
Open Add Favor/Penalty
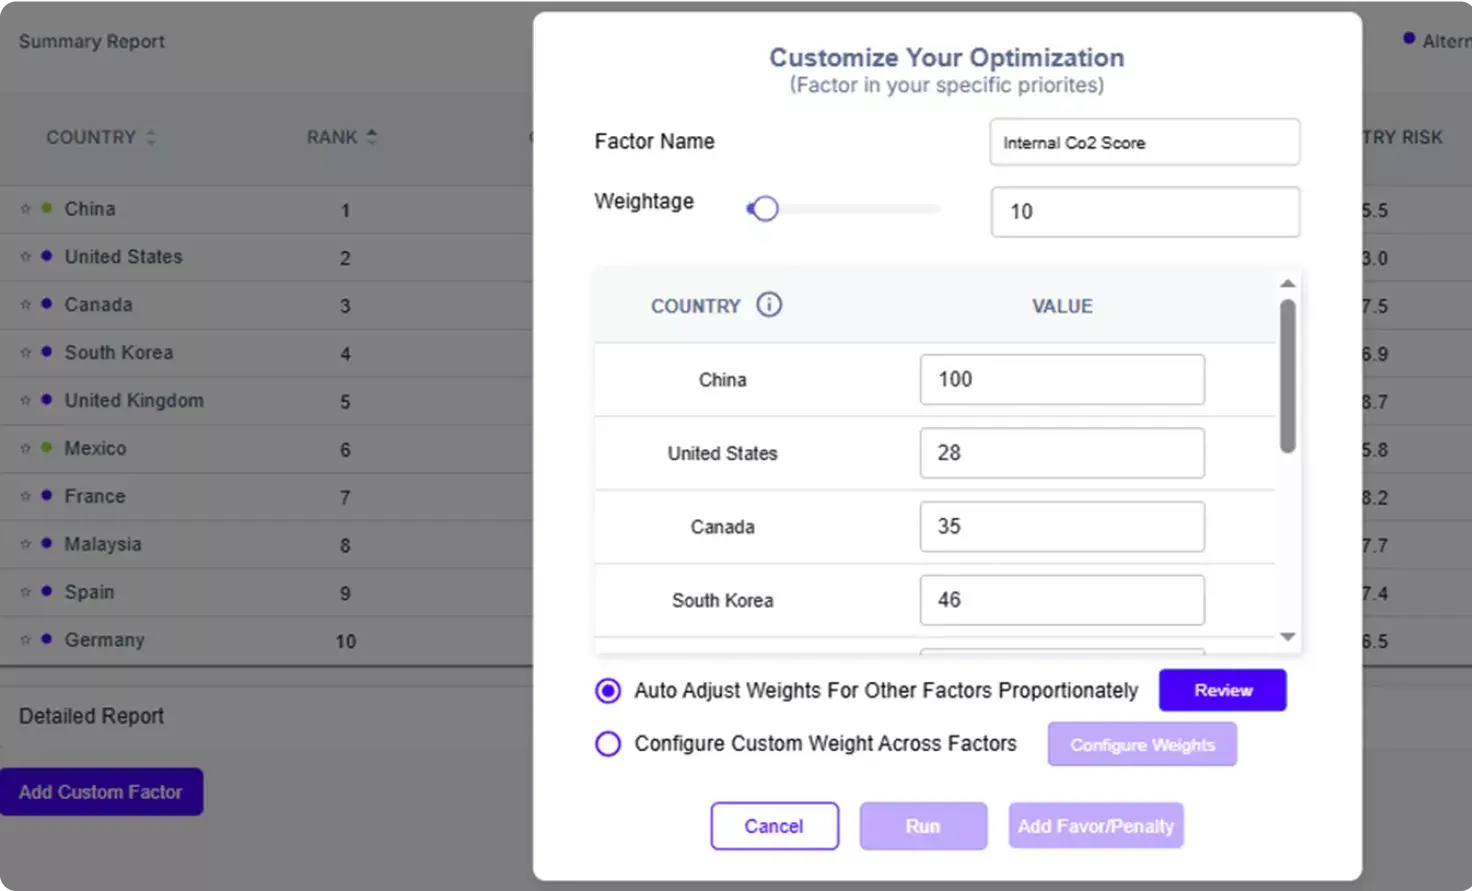coord(1095,826)
